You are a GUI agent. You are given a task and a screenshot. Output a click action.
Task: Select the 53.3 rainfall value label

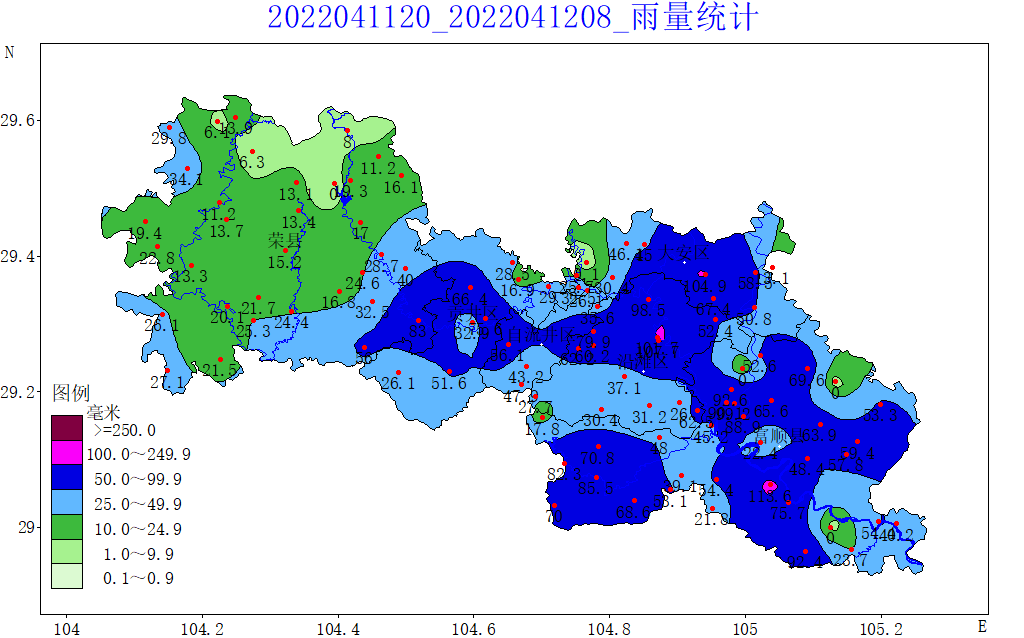coord(880,415)
